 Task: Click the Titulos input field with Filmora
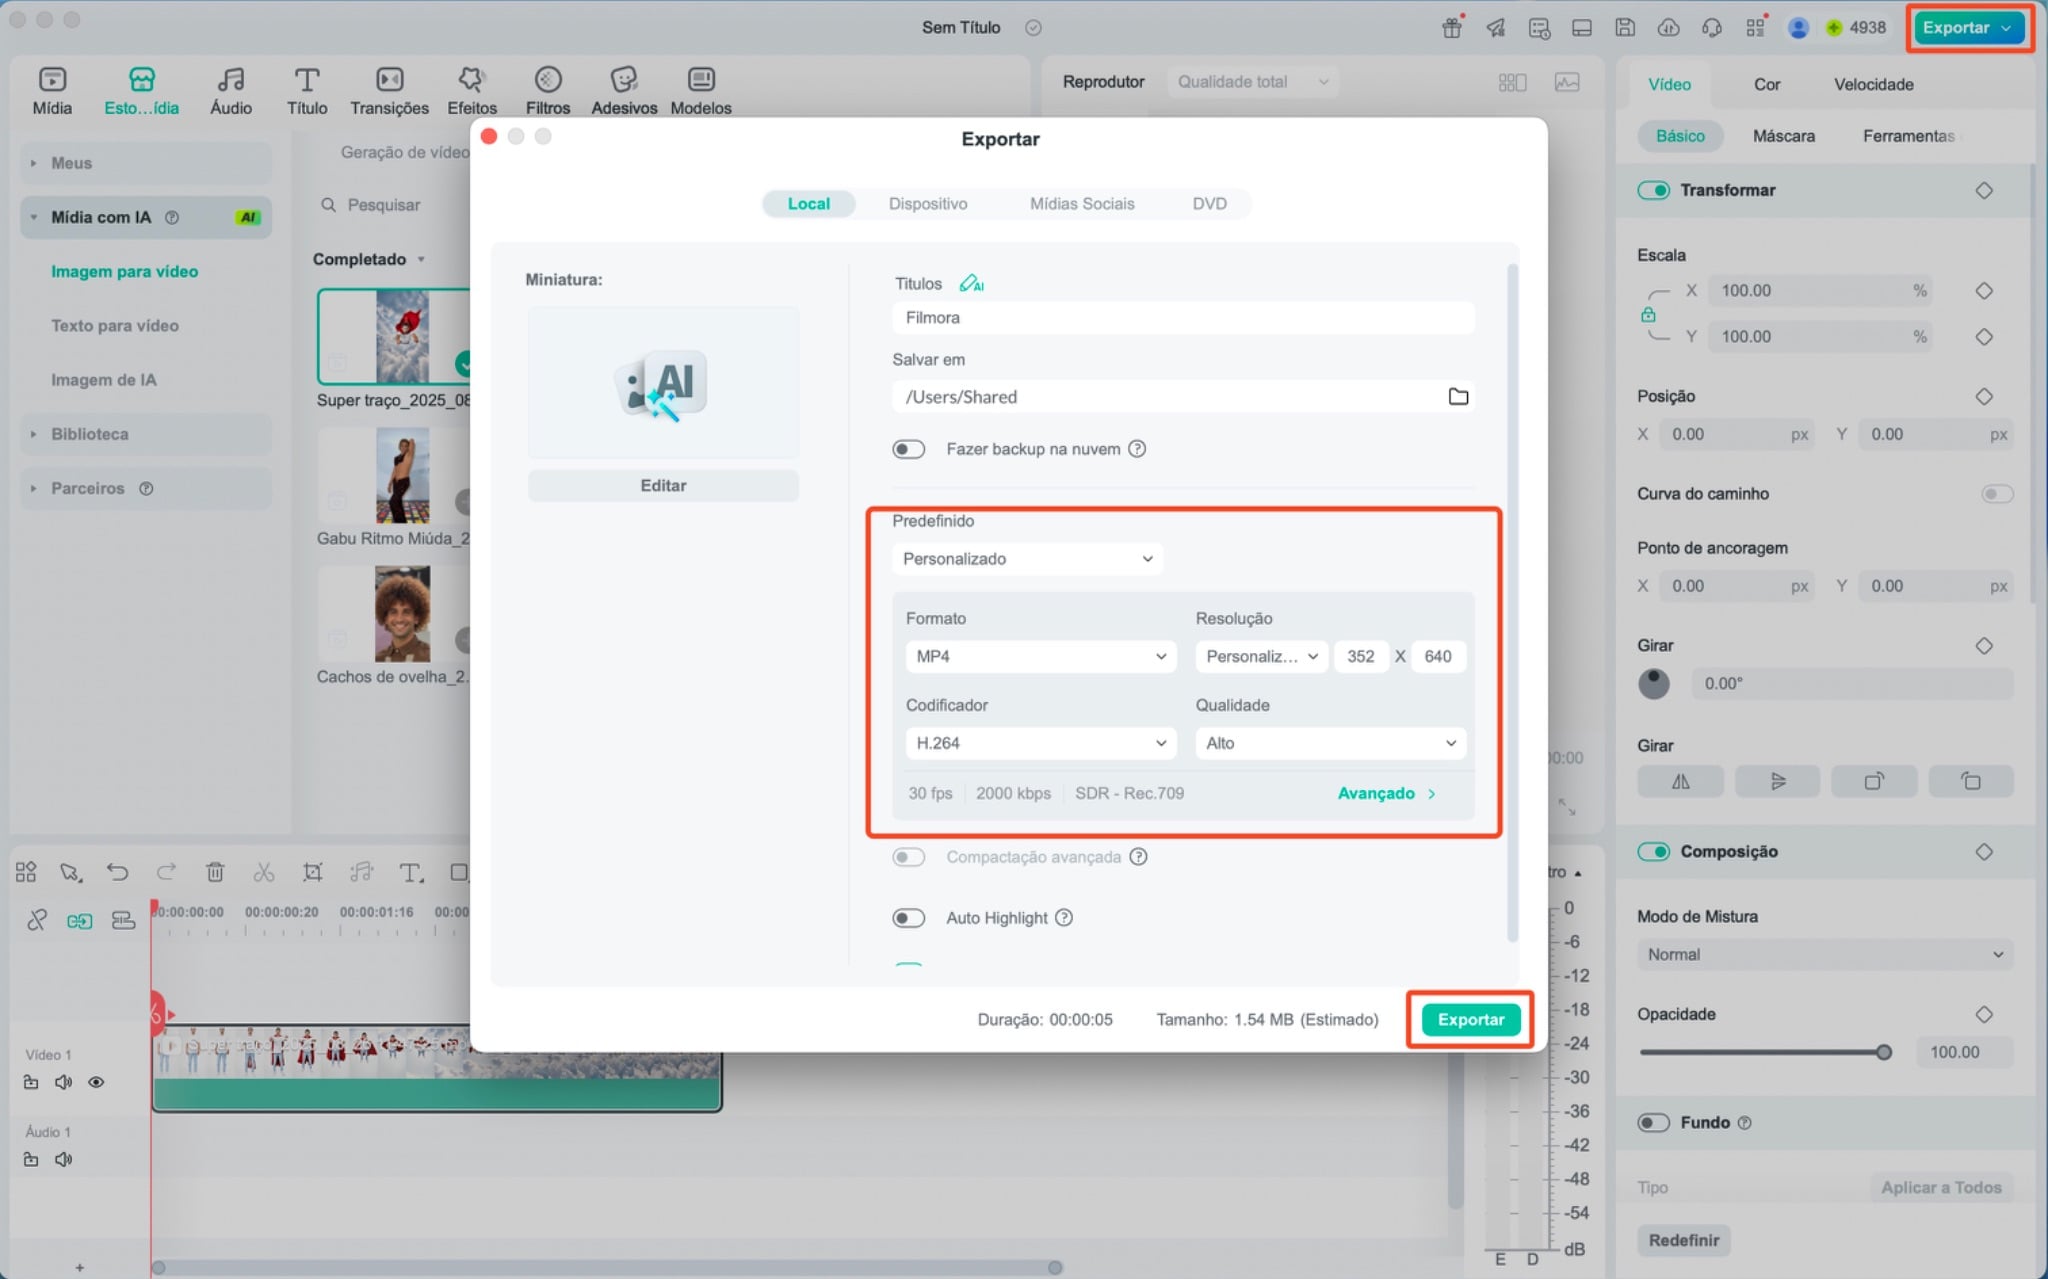point(1183,318)
